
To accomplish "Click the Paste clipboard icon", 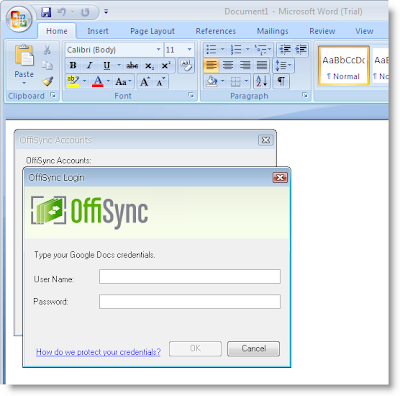I will point(24,55).
